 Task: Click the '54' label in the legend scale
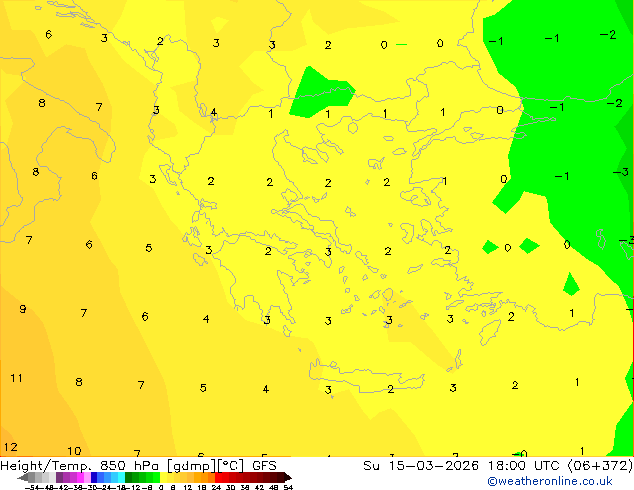tap(288, 487)
